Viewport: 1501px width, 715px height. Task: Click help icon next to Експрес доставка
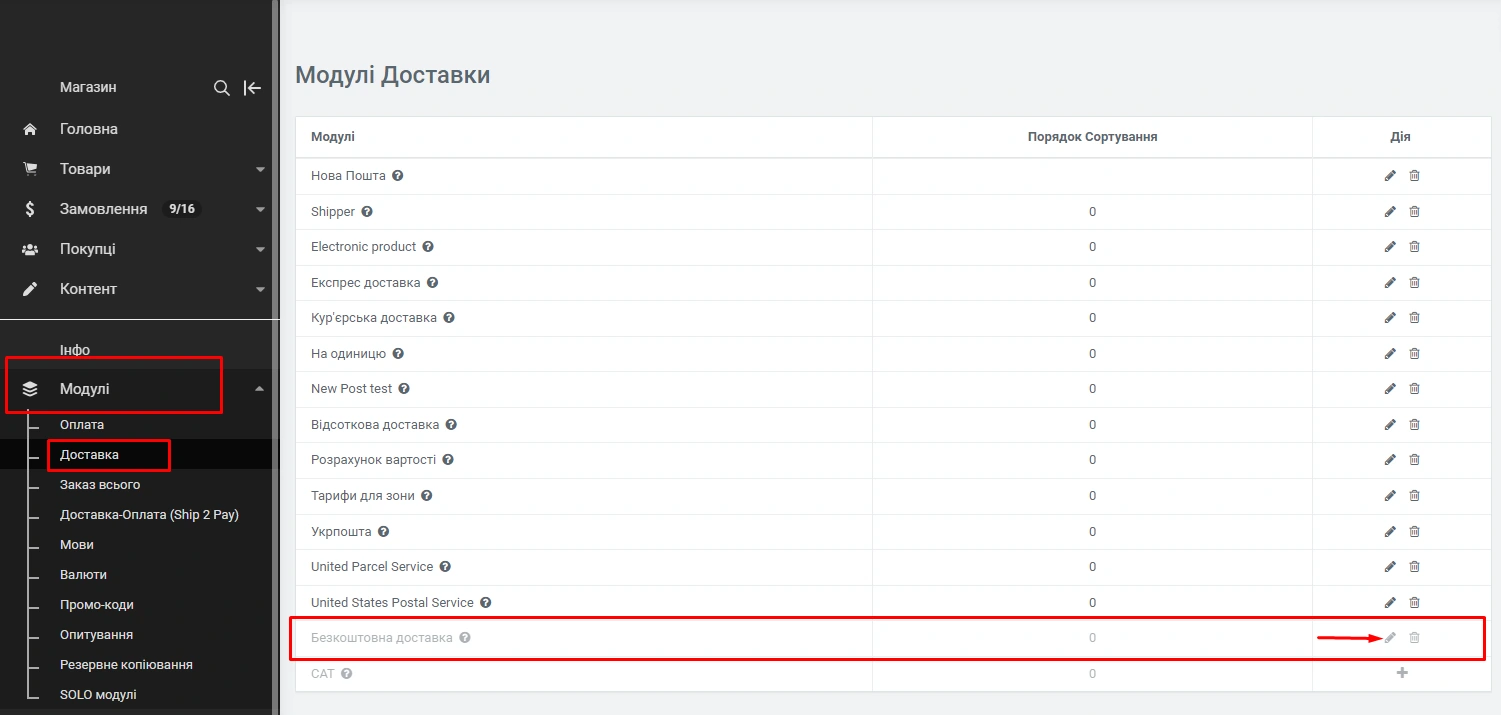coord(432,283)
